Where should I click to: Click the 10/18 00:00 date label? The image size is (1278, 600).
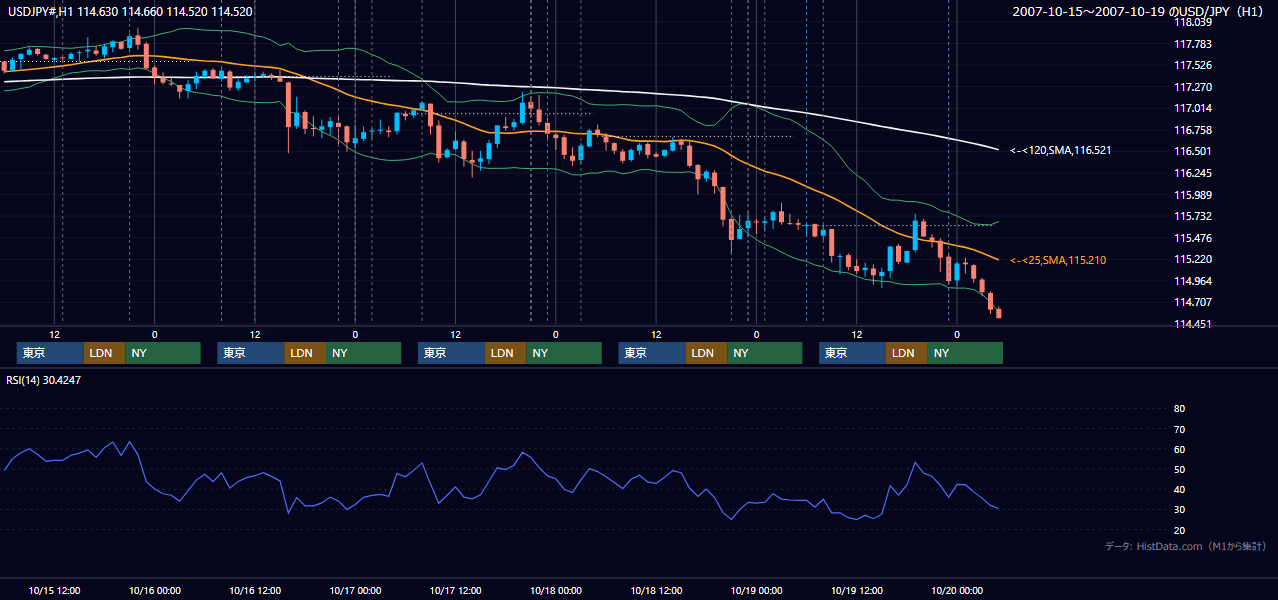click(556, 590)
